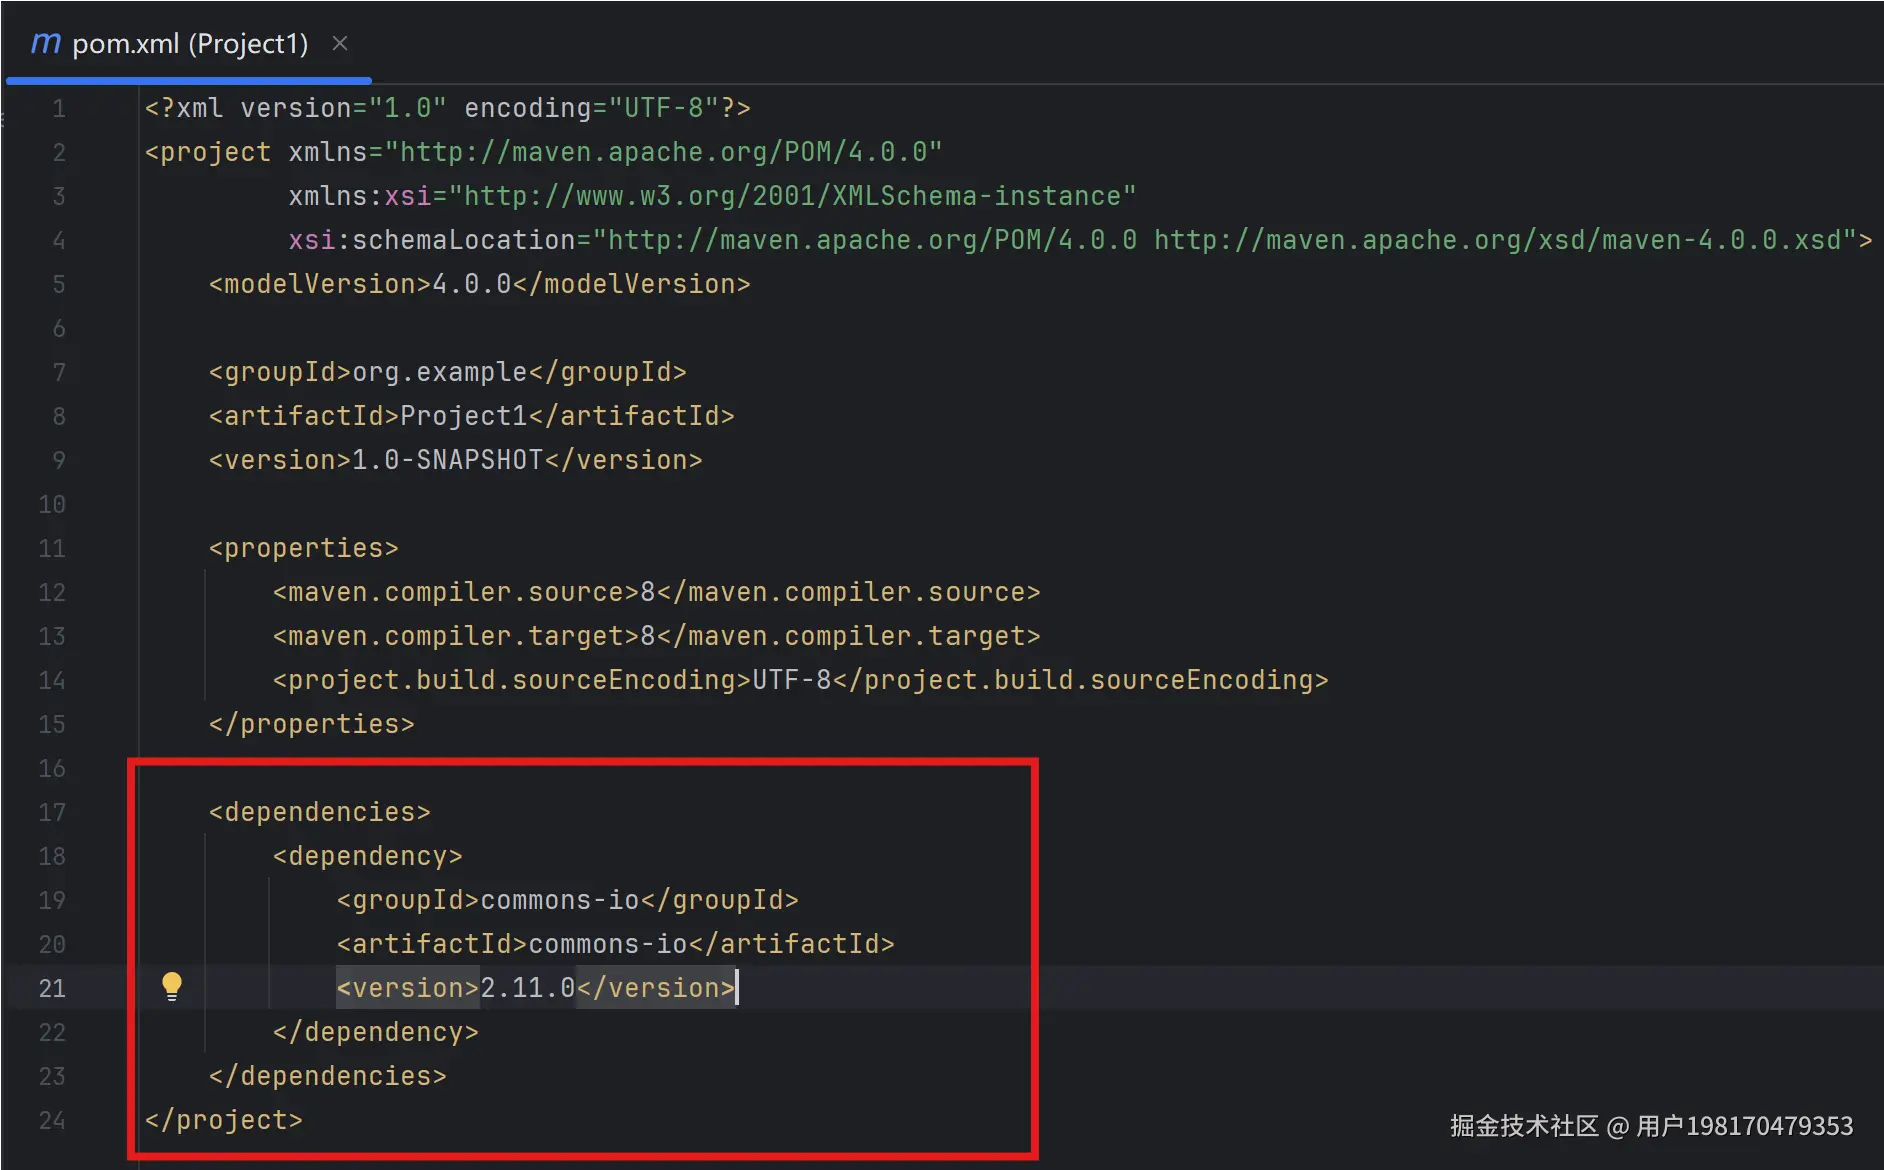This screenshot has width=1884, height=1170.
Task: Close the pom.xml (Project1) tab
Action: coord(340,43)
